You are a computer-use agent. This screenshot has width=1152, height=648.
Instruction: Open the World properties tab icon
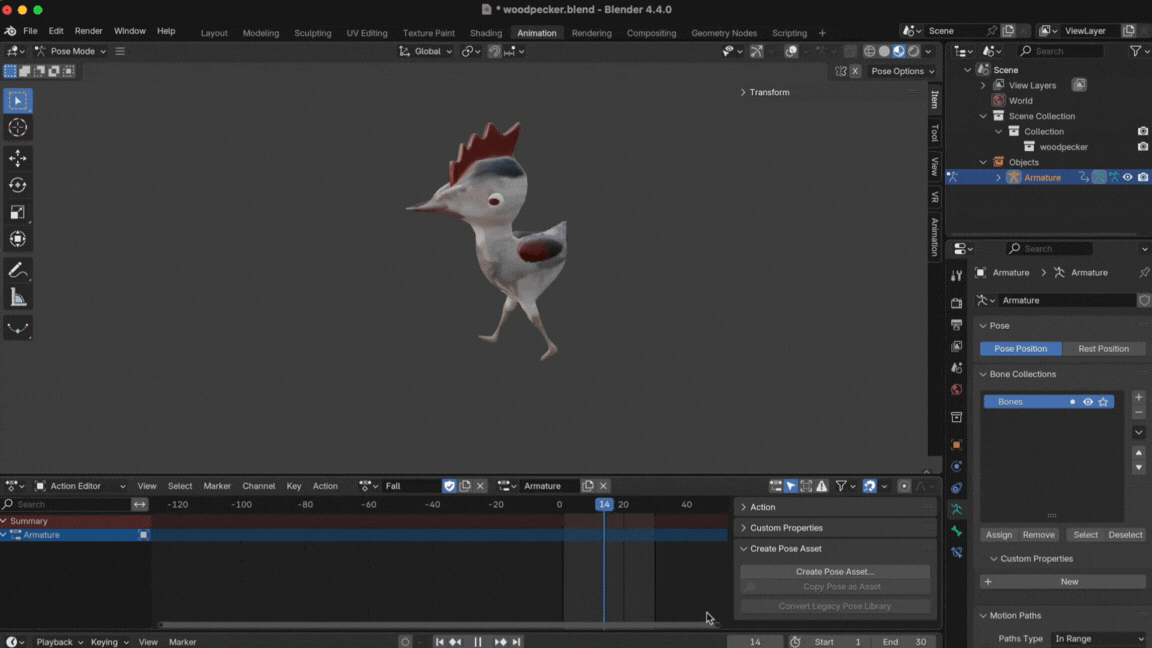click(x=956, y=389)
